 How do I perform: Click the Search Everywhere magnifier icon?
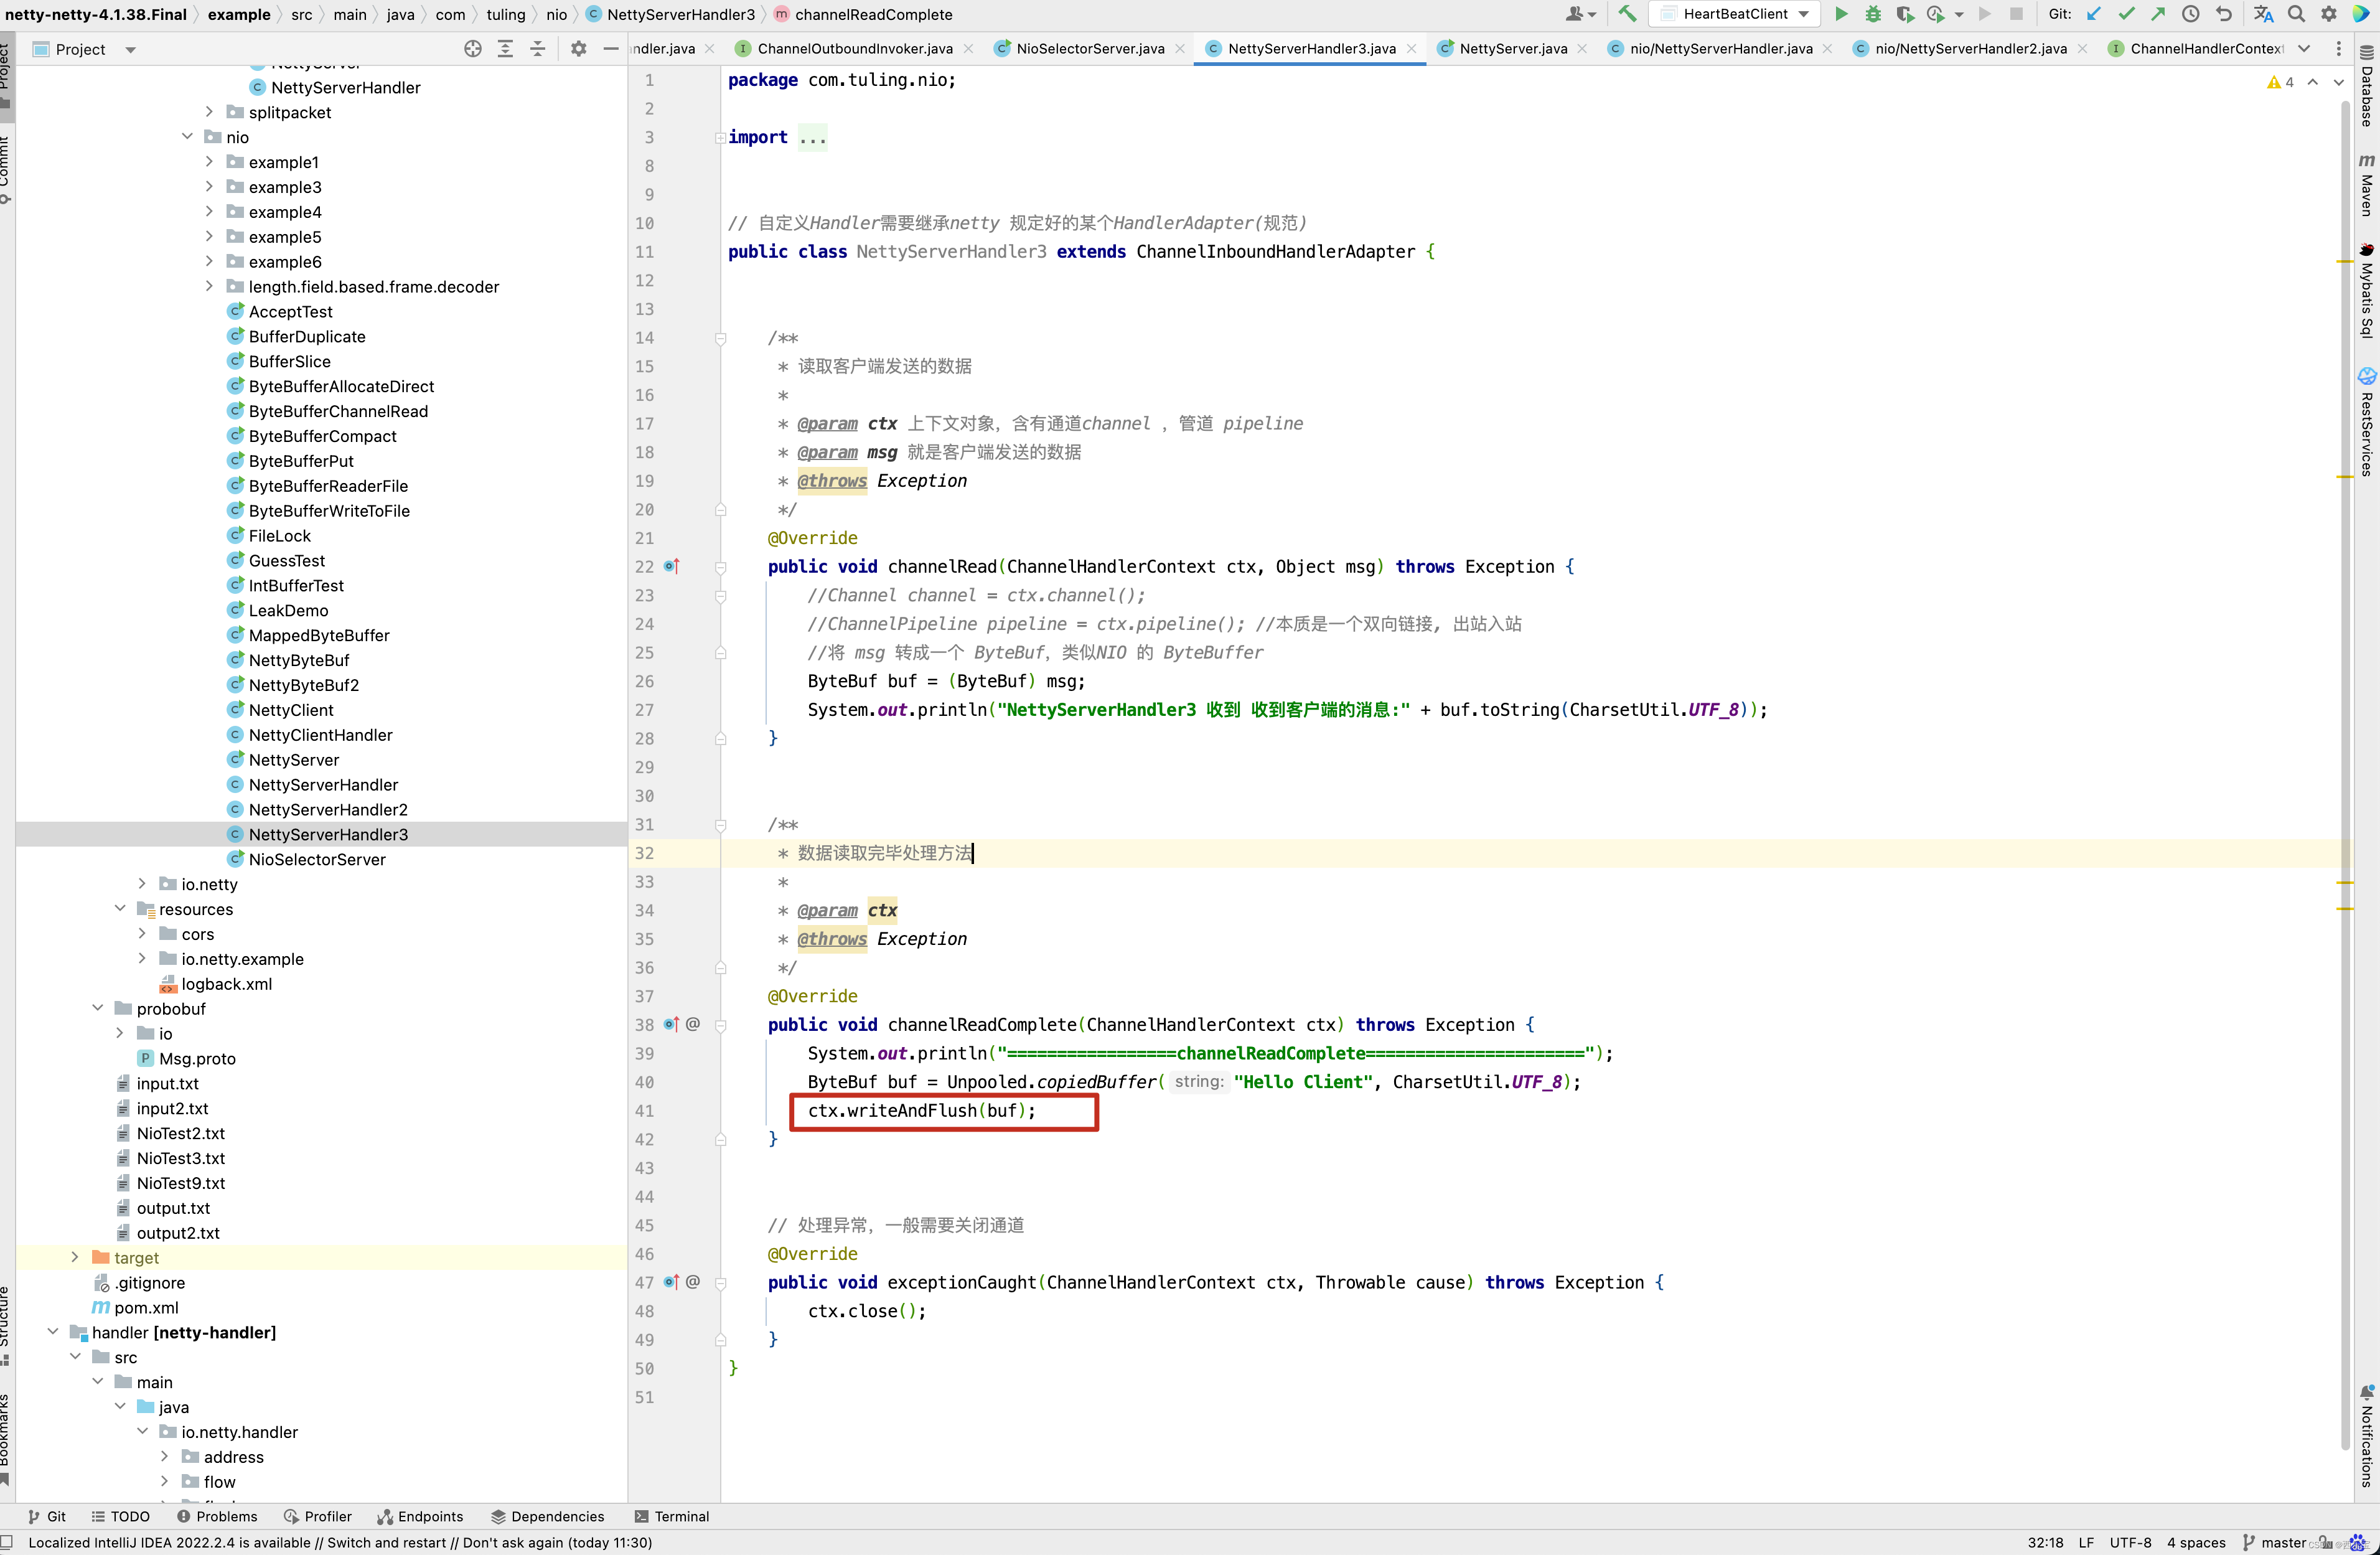(x=2296, y=14)
